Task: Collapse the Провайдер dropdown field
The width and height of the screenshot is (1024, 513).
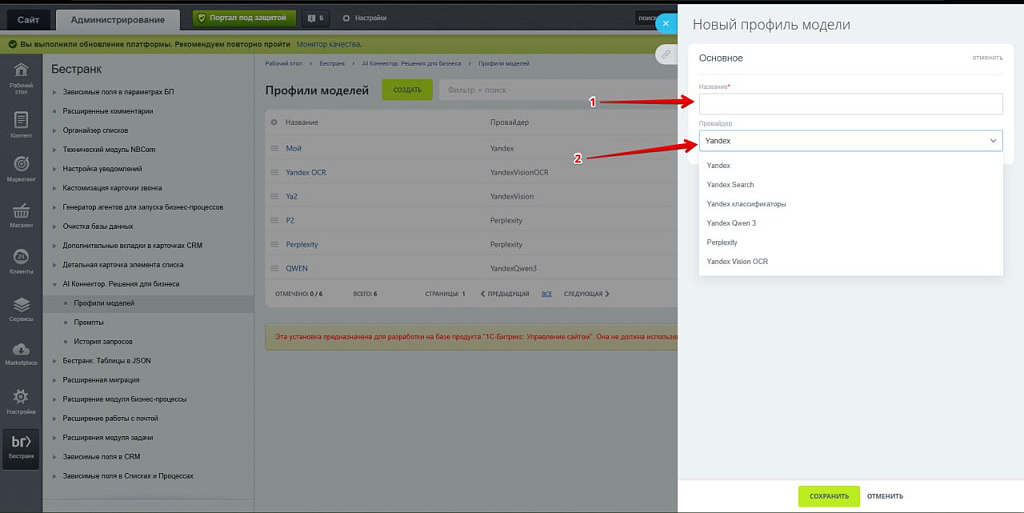Action: [x=850, y=141]
